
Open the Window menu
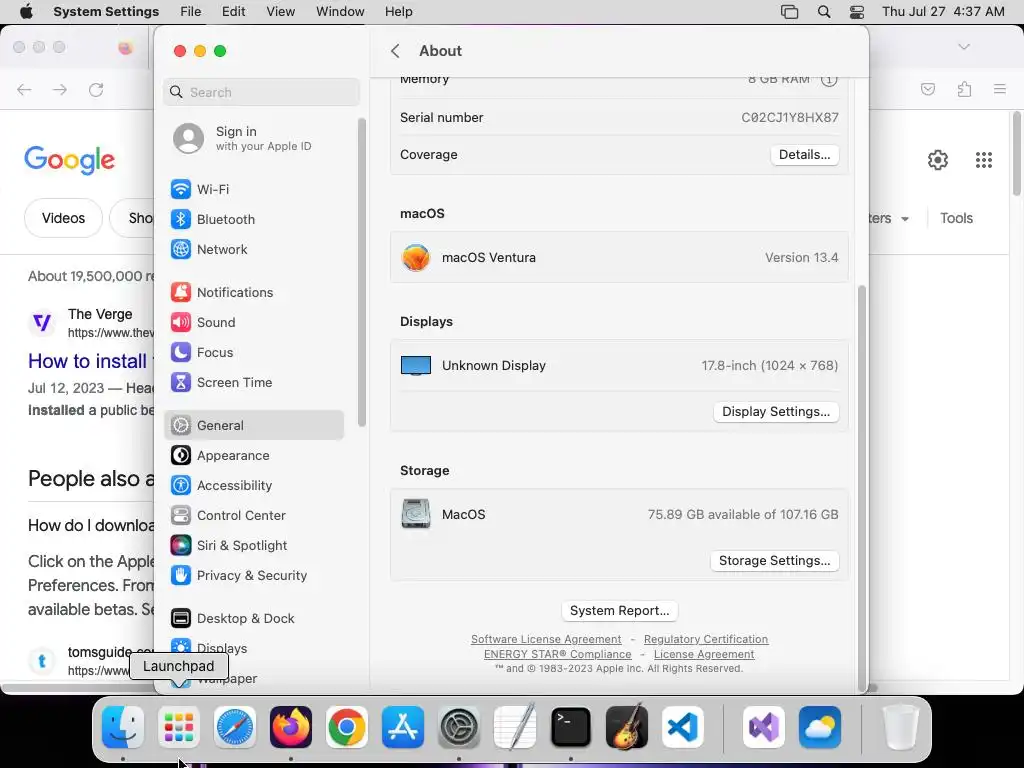click(340, 12)
